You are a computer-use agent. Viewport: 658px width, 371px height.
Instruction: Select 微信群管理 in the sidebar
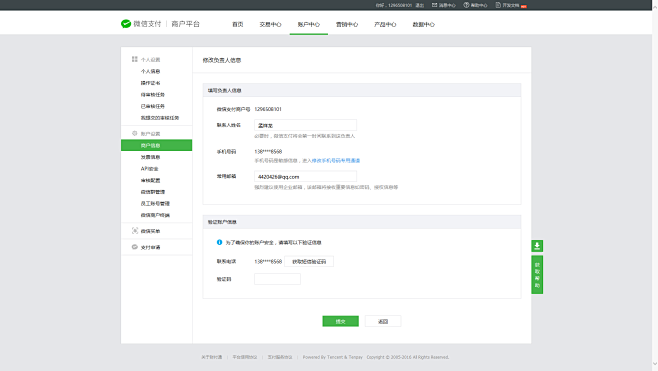153,192
